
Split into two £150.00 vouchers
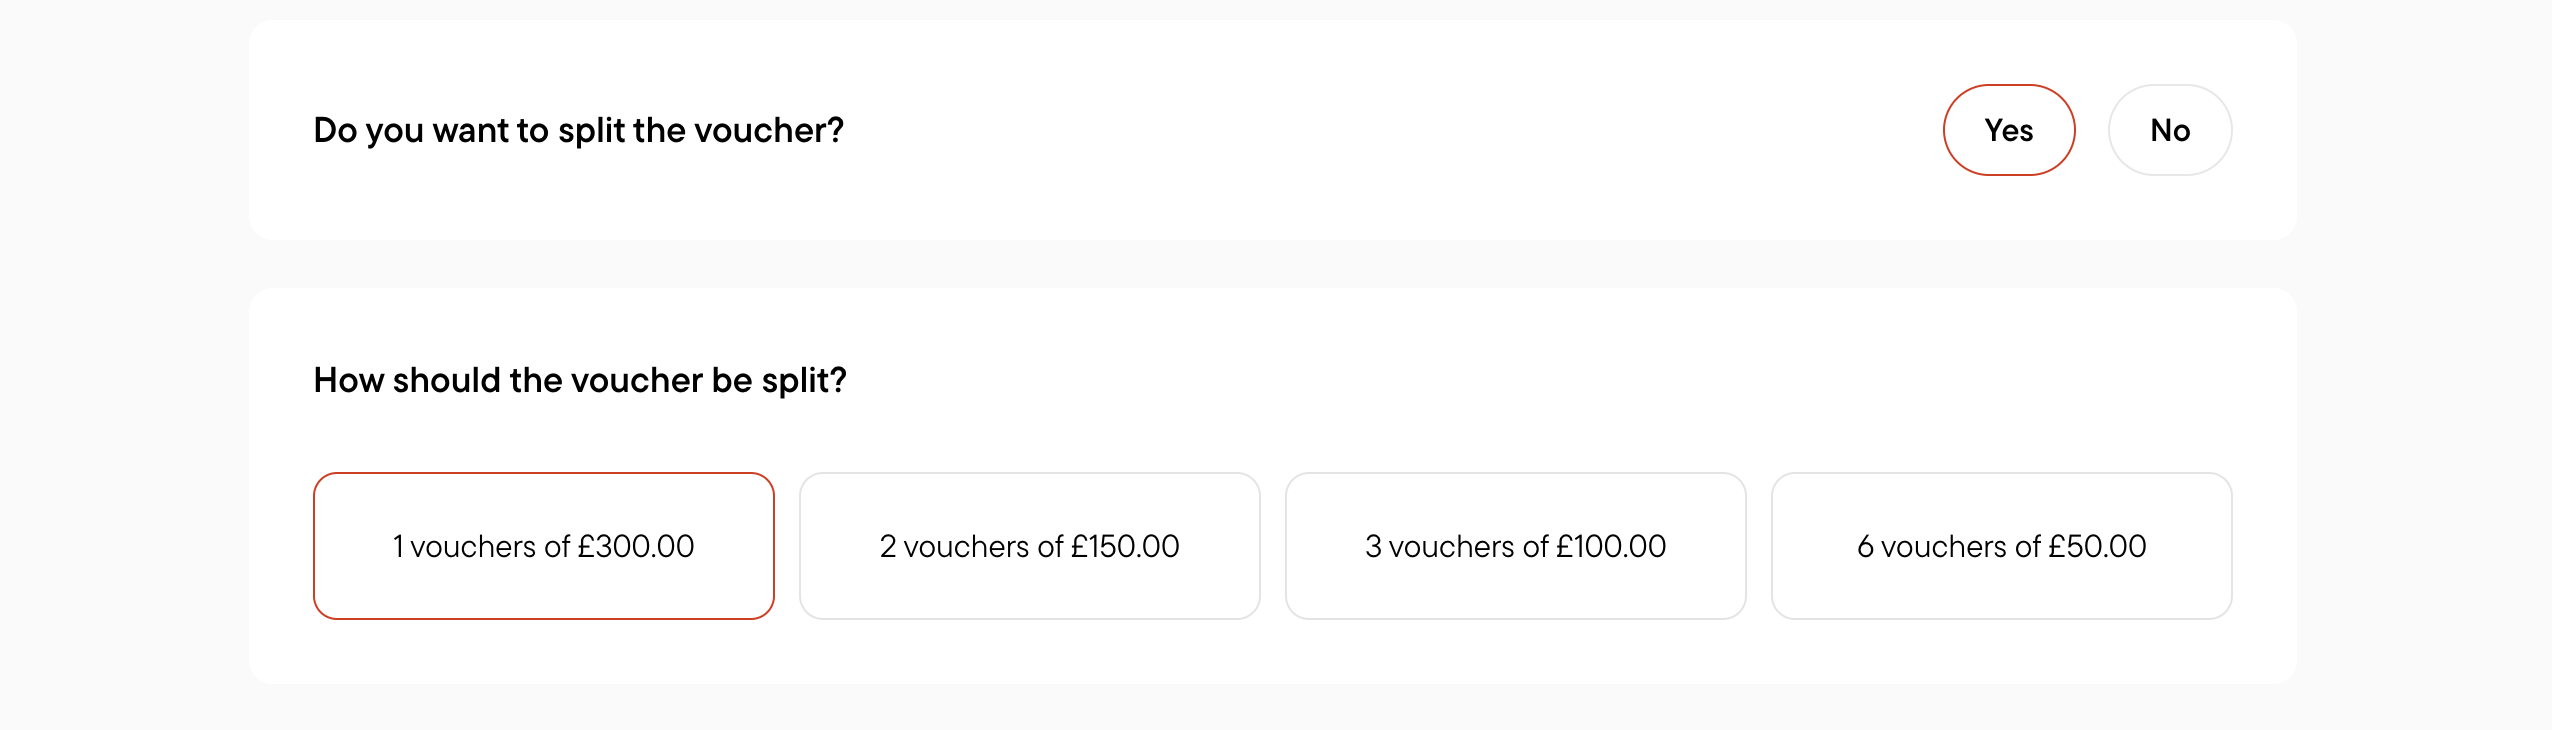point(1030,546)
